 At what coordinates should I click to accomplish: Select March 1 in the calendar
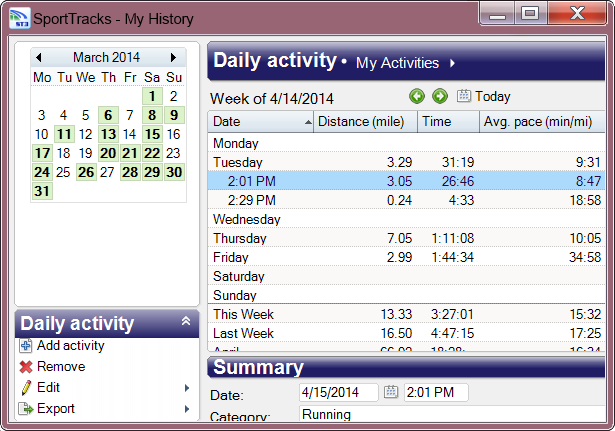click(152, 96)
